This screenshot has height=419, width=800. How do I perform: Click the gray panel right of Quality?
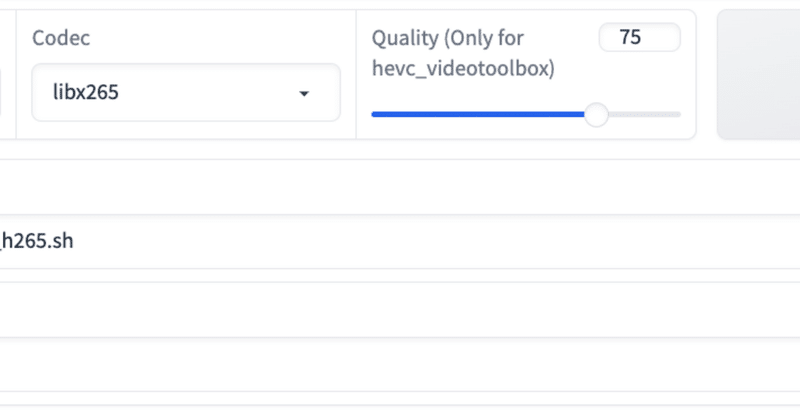tap(759, 74)
